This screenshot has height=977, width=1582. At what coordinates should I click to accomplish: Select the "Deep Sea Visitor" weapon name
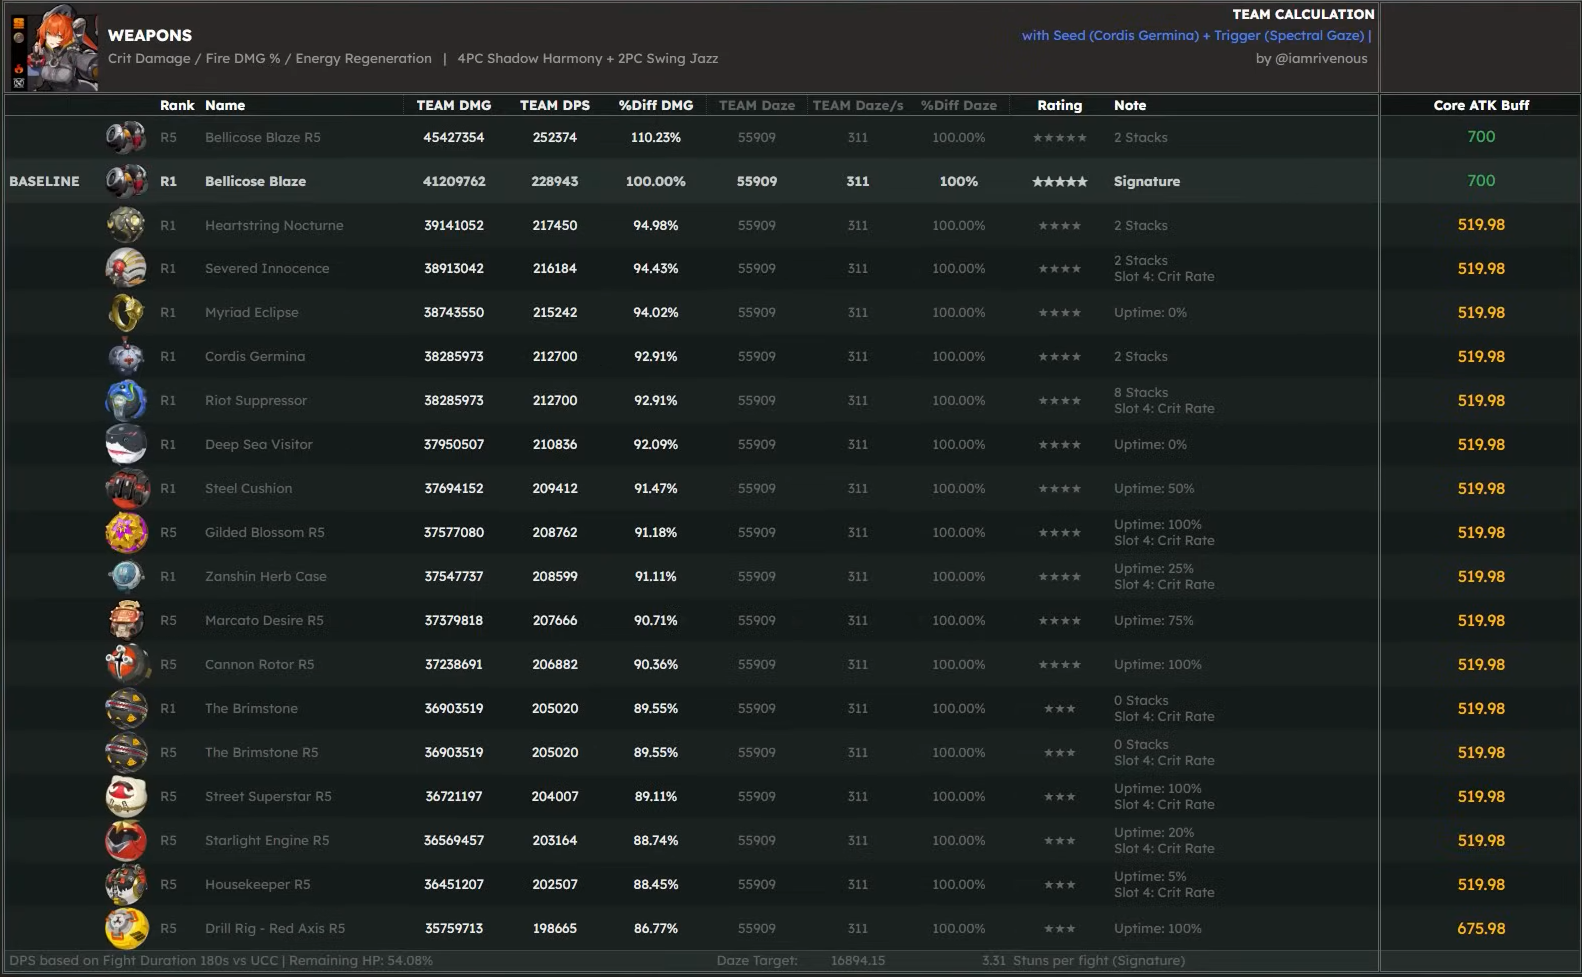[259, 444]
